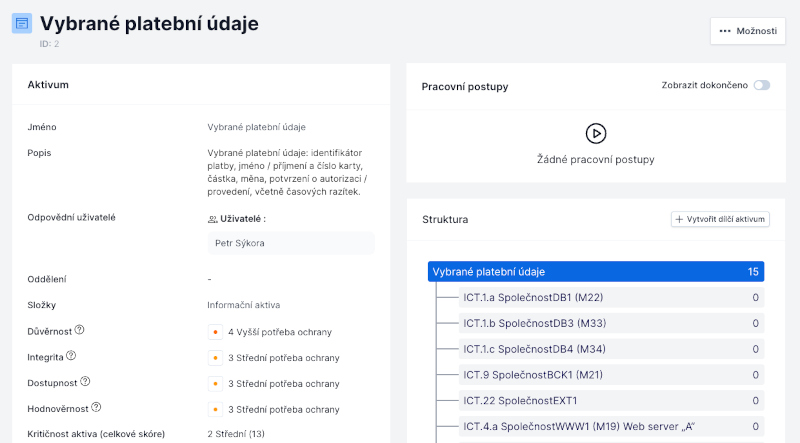
Task: Click the users icon beside Uživatelé
Action: coord(212,219)
